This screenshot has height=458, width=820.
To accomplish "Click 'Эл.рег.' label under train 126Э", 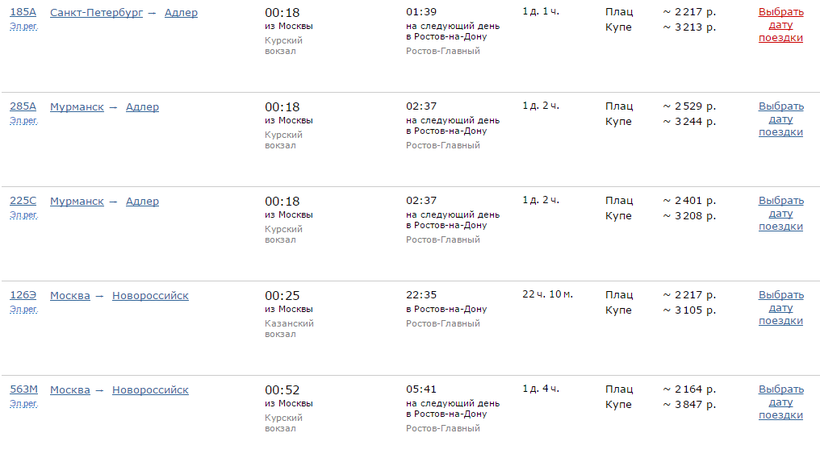I will [23, 309].
